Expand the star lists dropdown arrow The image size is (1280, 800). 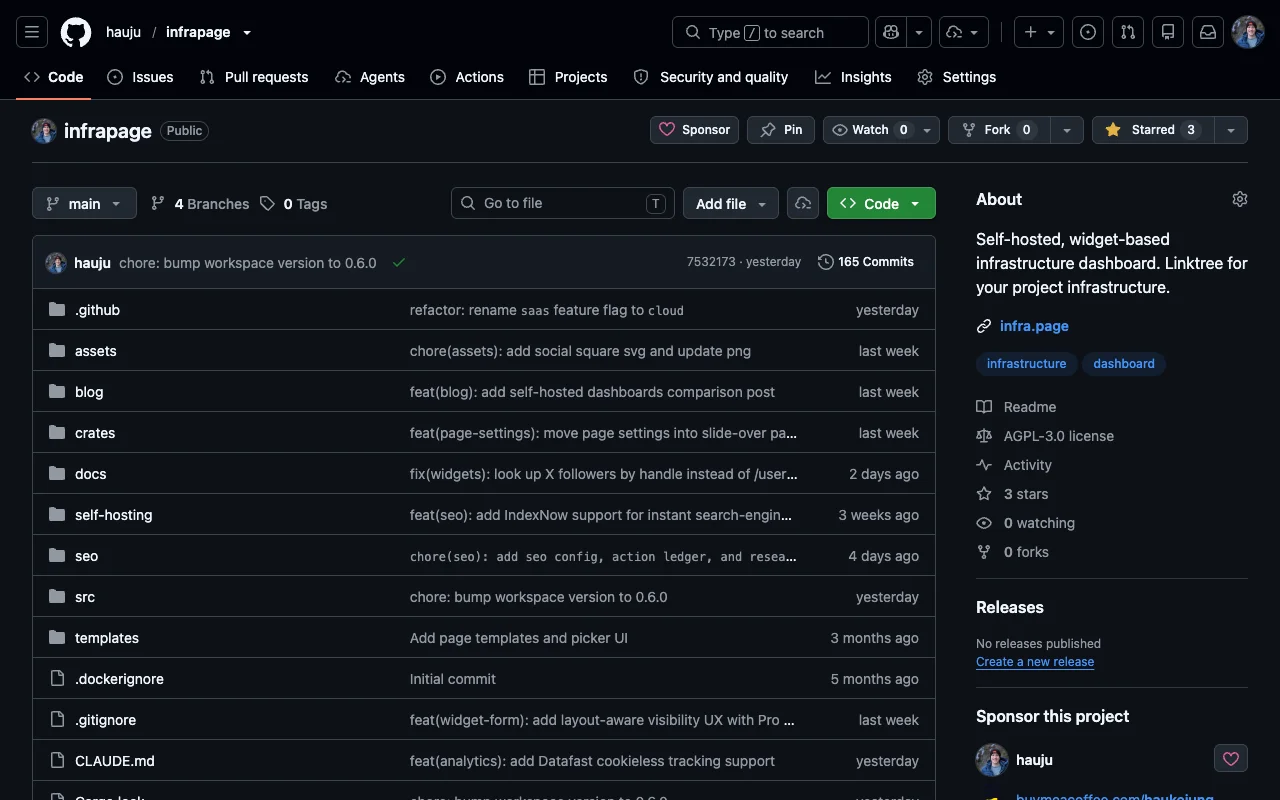pyautogui.click(x=1231, y=130)
